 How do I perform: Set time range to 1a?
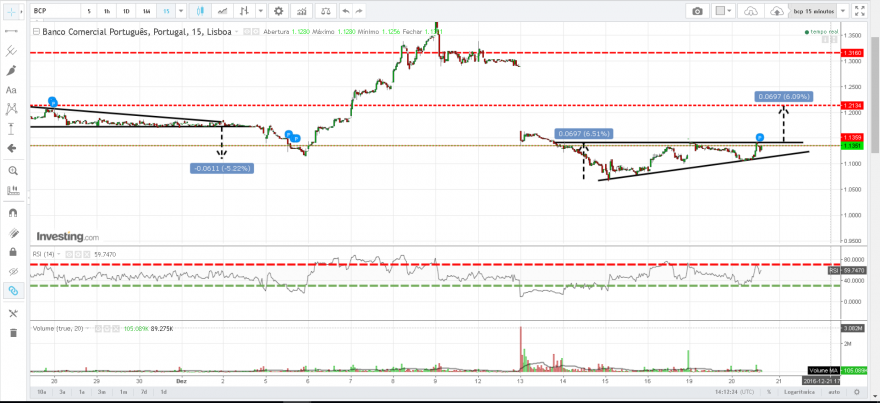pos(82,391)
